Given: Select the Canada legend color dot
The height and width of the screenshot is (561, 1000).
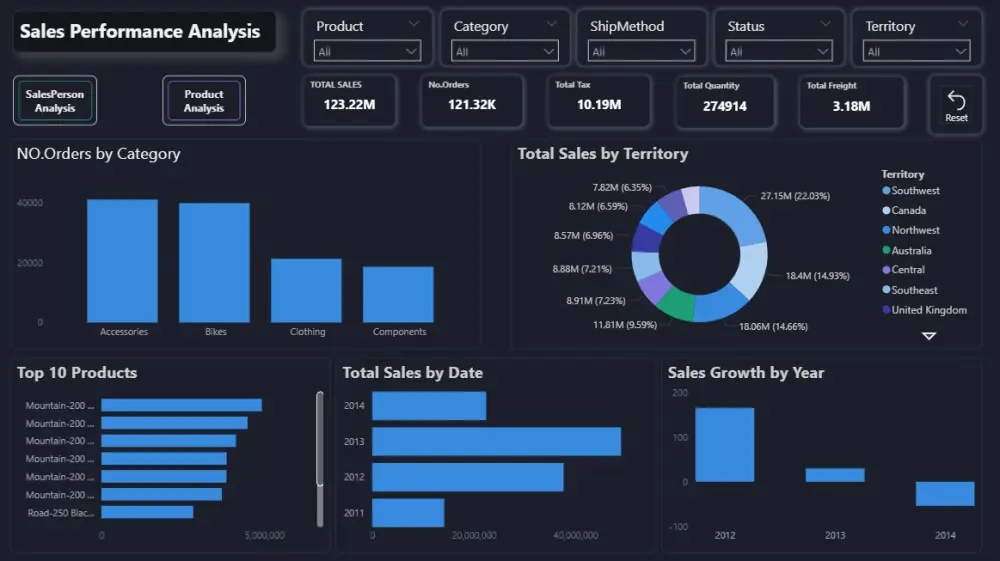Looking at the screenshot, I should 886,210.
